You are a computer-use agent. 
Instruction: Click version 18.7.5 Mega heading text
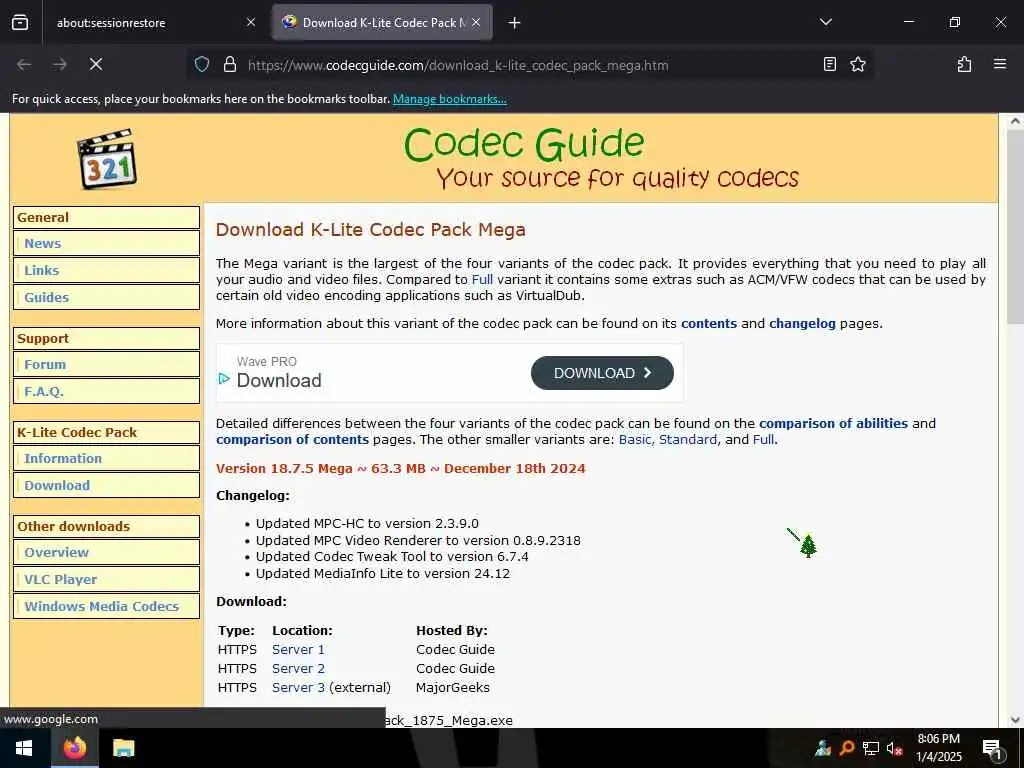tap(400, 469)
